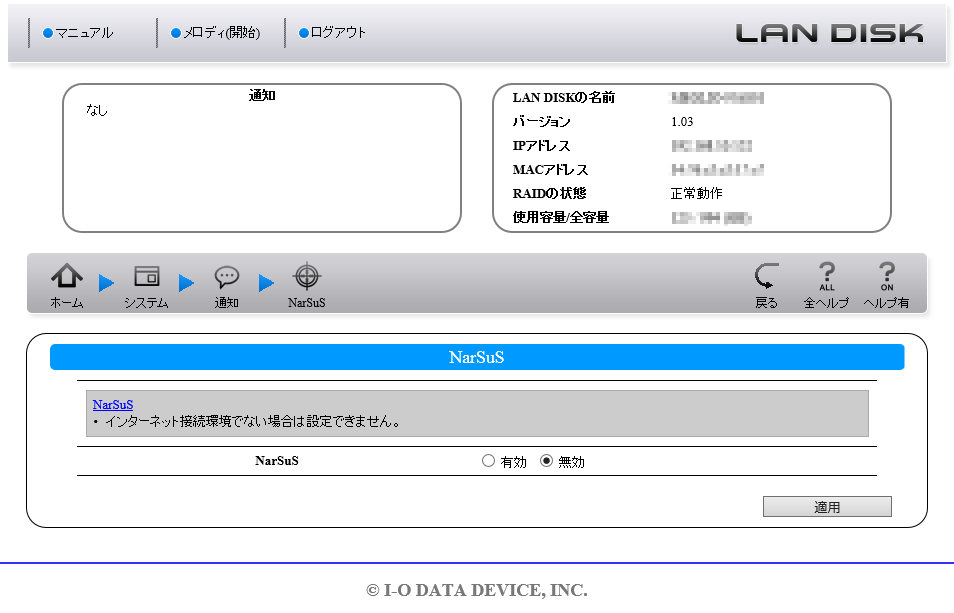Screen dimensions: 954x613
Task: Click the RAIDの状態 label
Action: point(549,193)
